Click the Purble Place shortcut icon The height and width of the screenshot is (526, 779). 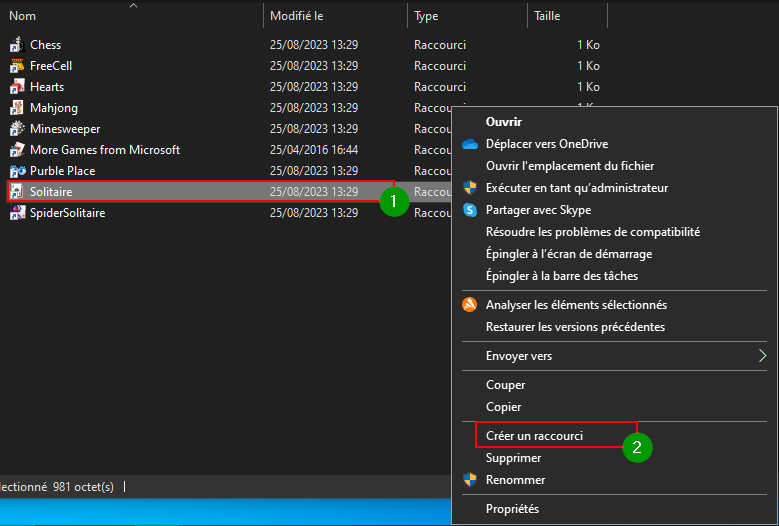click(x=17, y=171)
